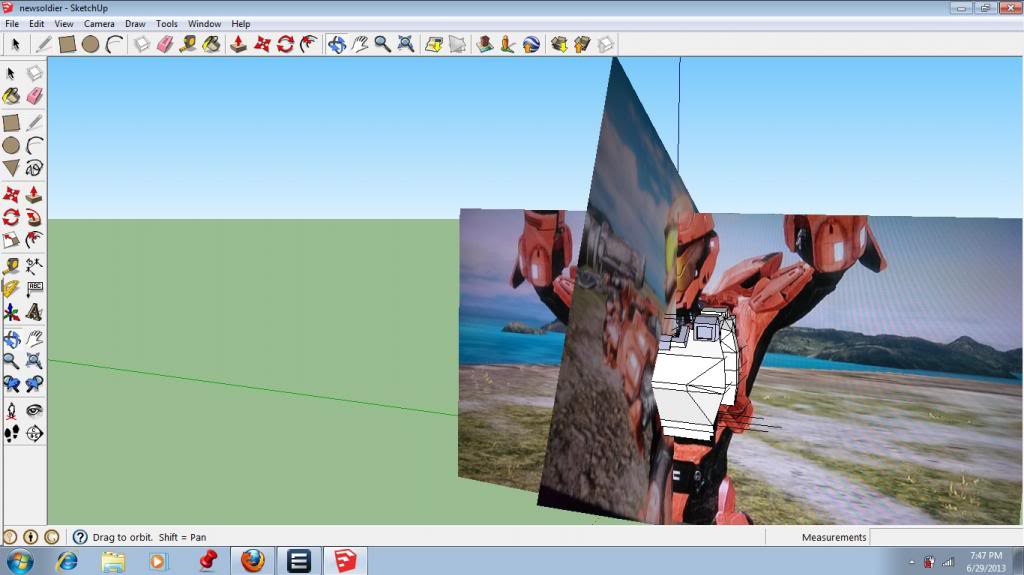
Task: Select the Follow Me tool
Action: 35,217
